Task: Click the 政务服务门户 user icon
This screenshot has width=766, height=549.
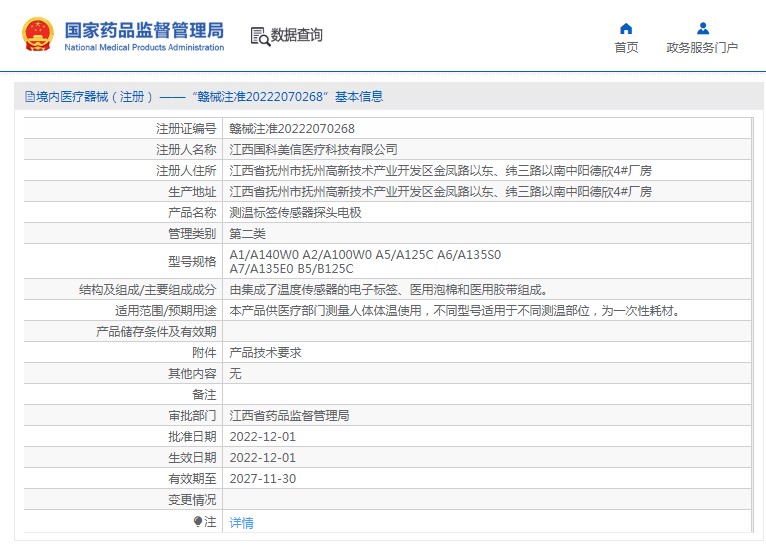Action: coord(702,28)
